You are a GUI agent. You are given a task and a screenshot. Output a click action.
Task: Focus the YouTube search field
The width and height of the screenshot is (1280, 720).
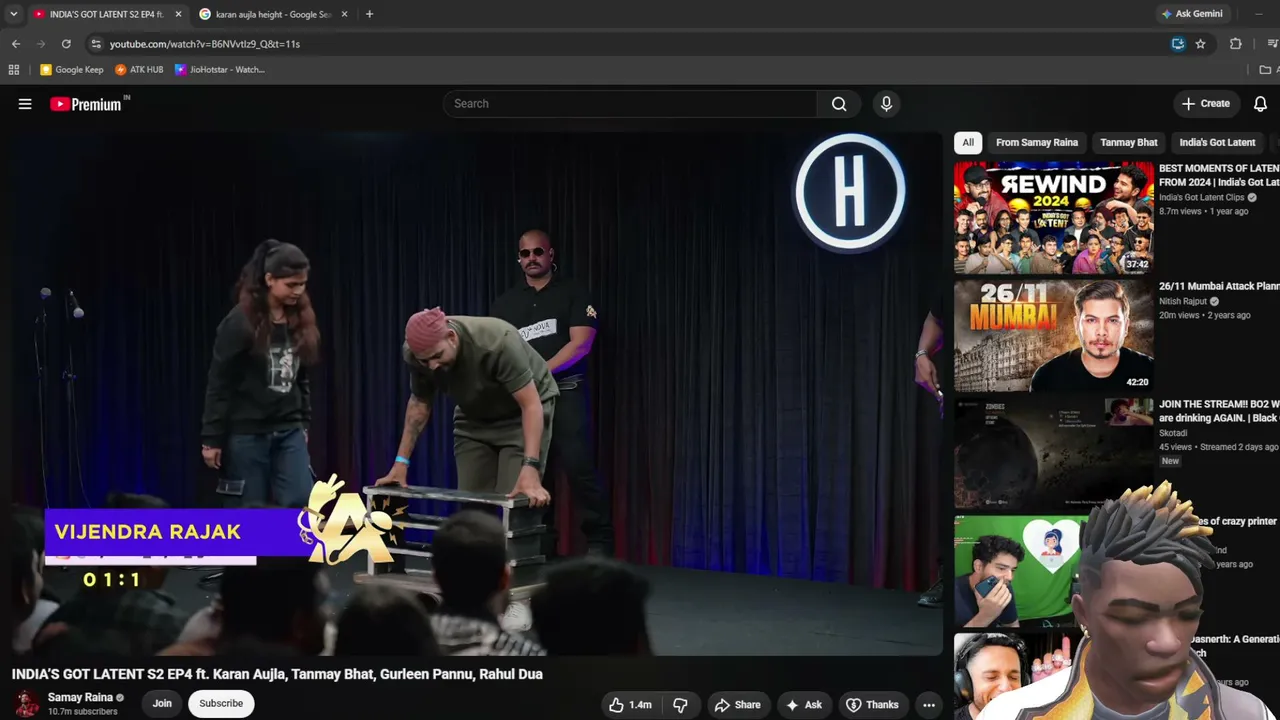630,104
